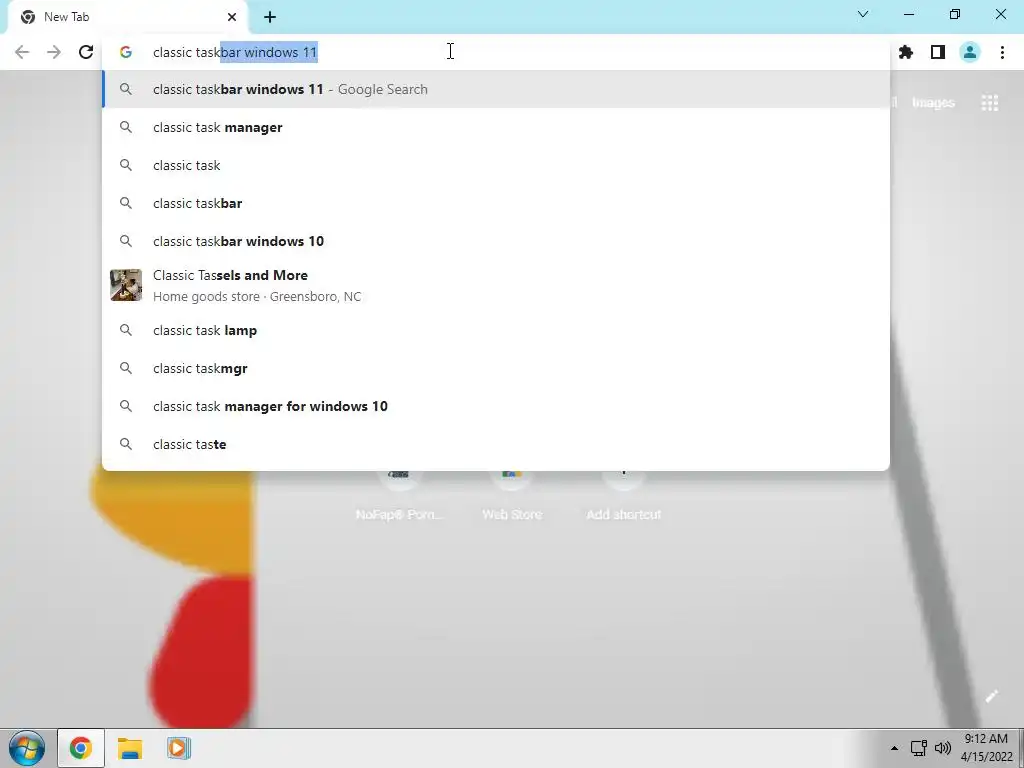Select classic task manager for windows 10
Viewport: 1024px width, 768px height.
pyautogui.click(x=496, y=406)
